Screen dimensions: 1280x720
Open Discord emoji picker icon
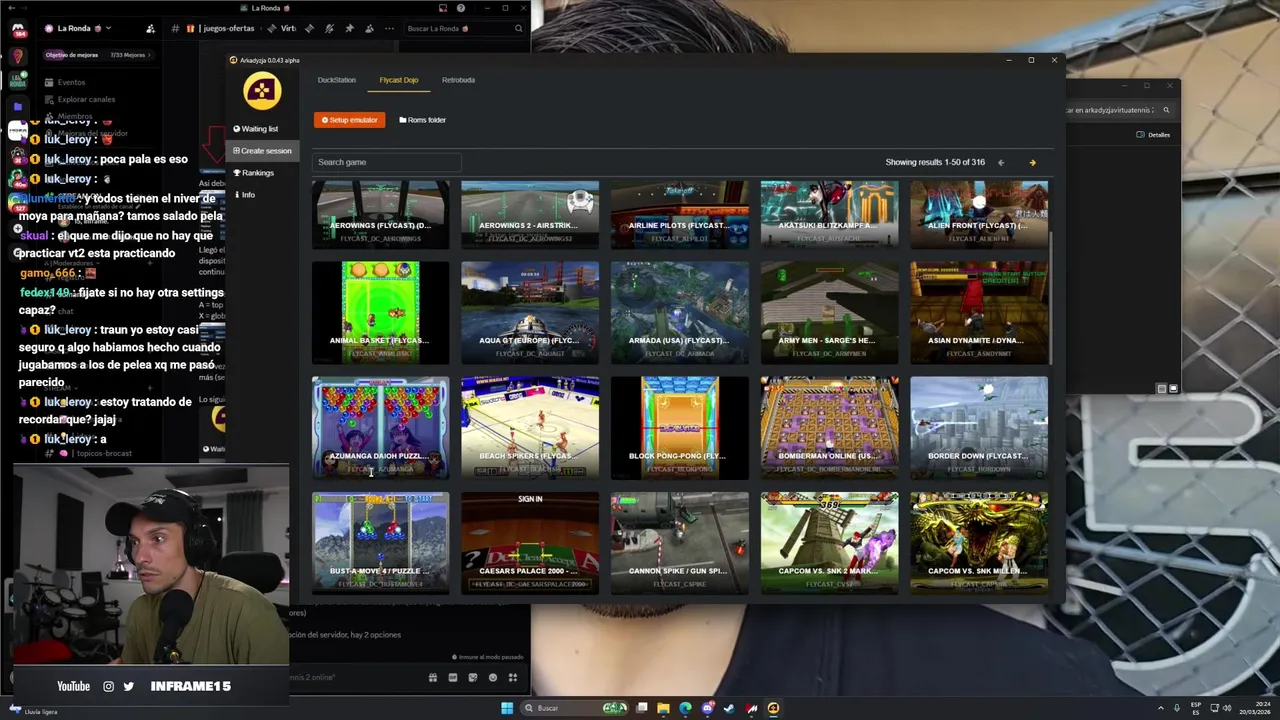(492, 677)
